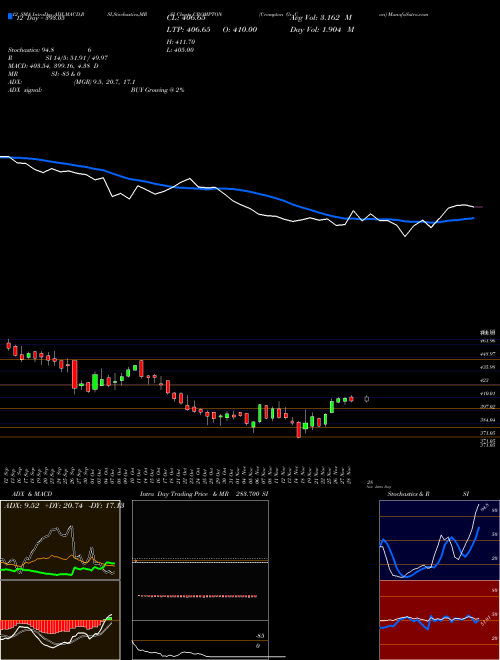Click the blue 12 Day SMA legend square
This screenshot has height=660, width=500.
(10, 17)
